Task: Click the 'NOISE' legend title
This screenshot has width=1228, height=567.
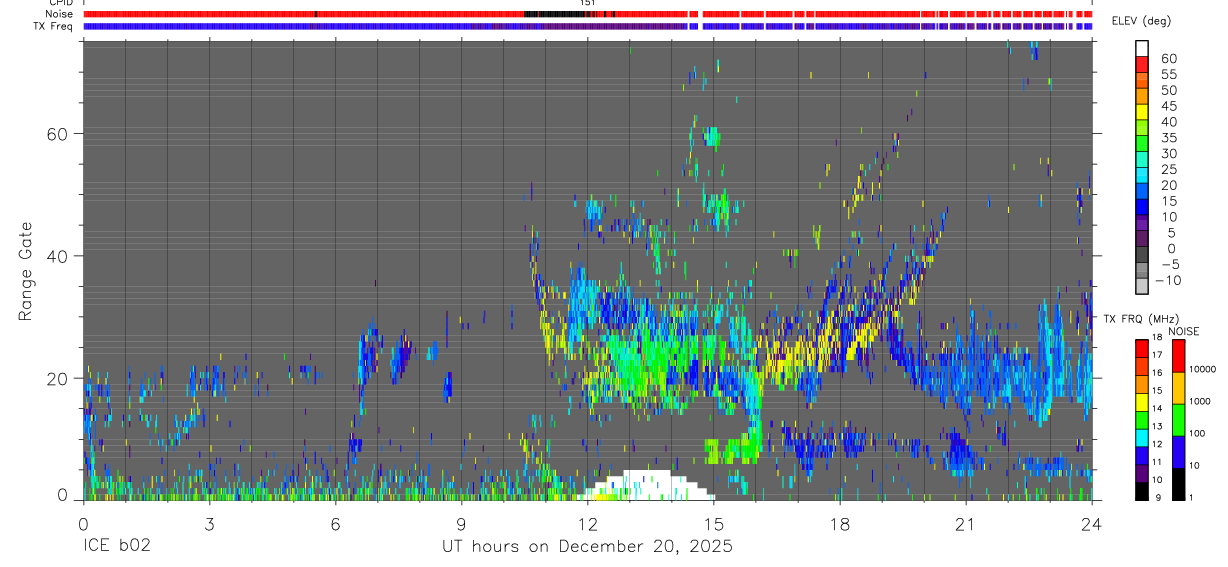Action: tap(1183, 331)
